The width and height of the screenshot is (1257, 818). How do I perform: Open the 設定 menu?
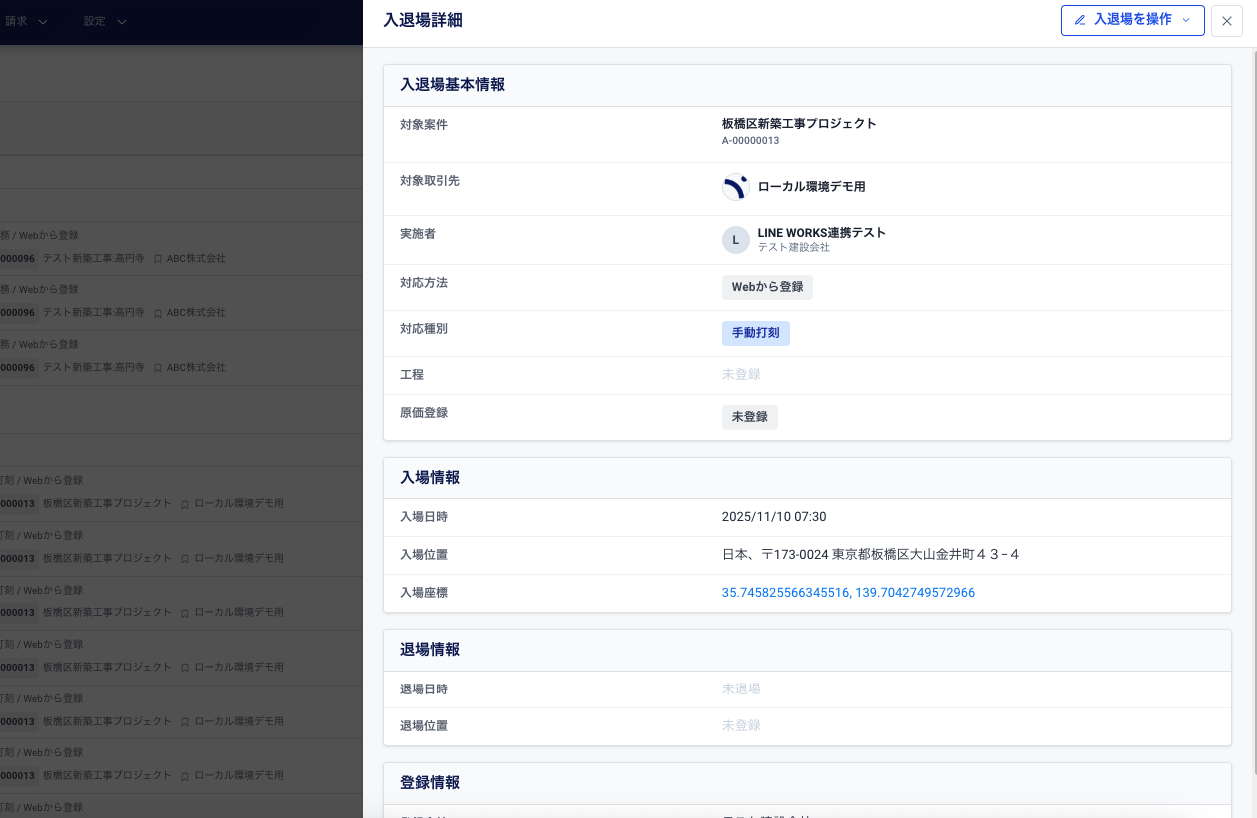coord(95,21)
